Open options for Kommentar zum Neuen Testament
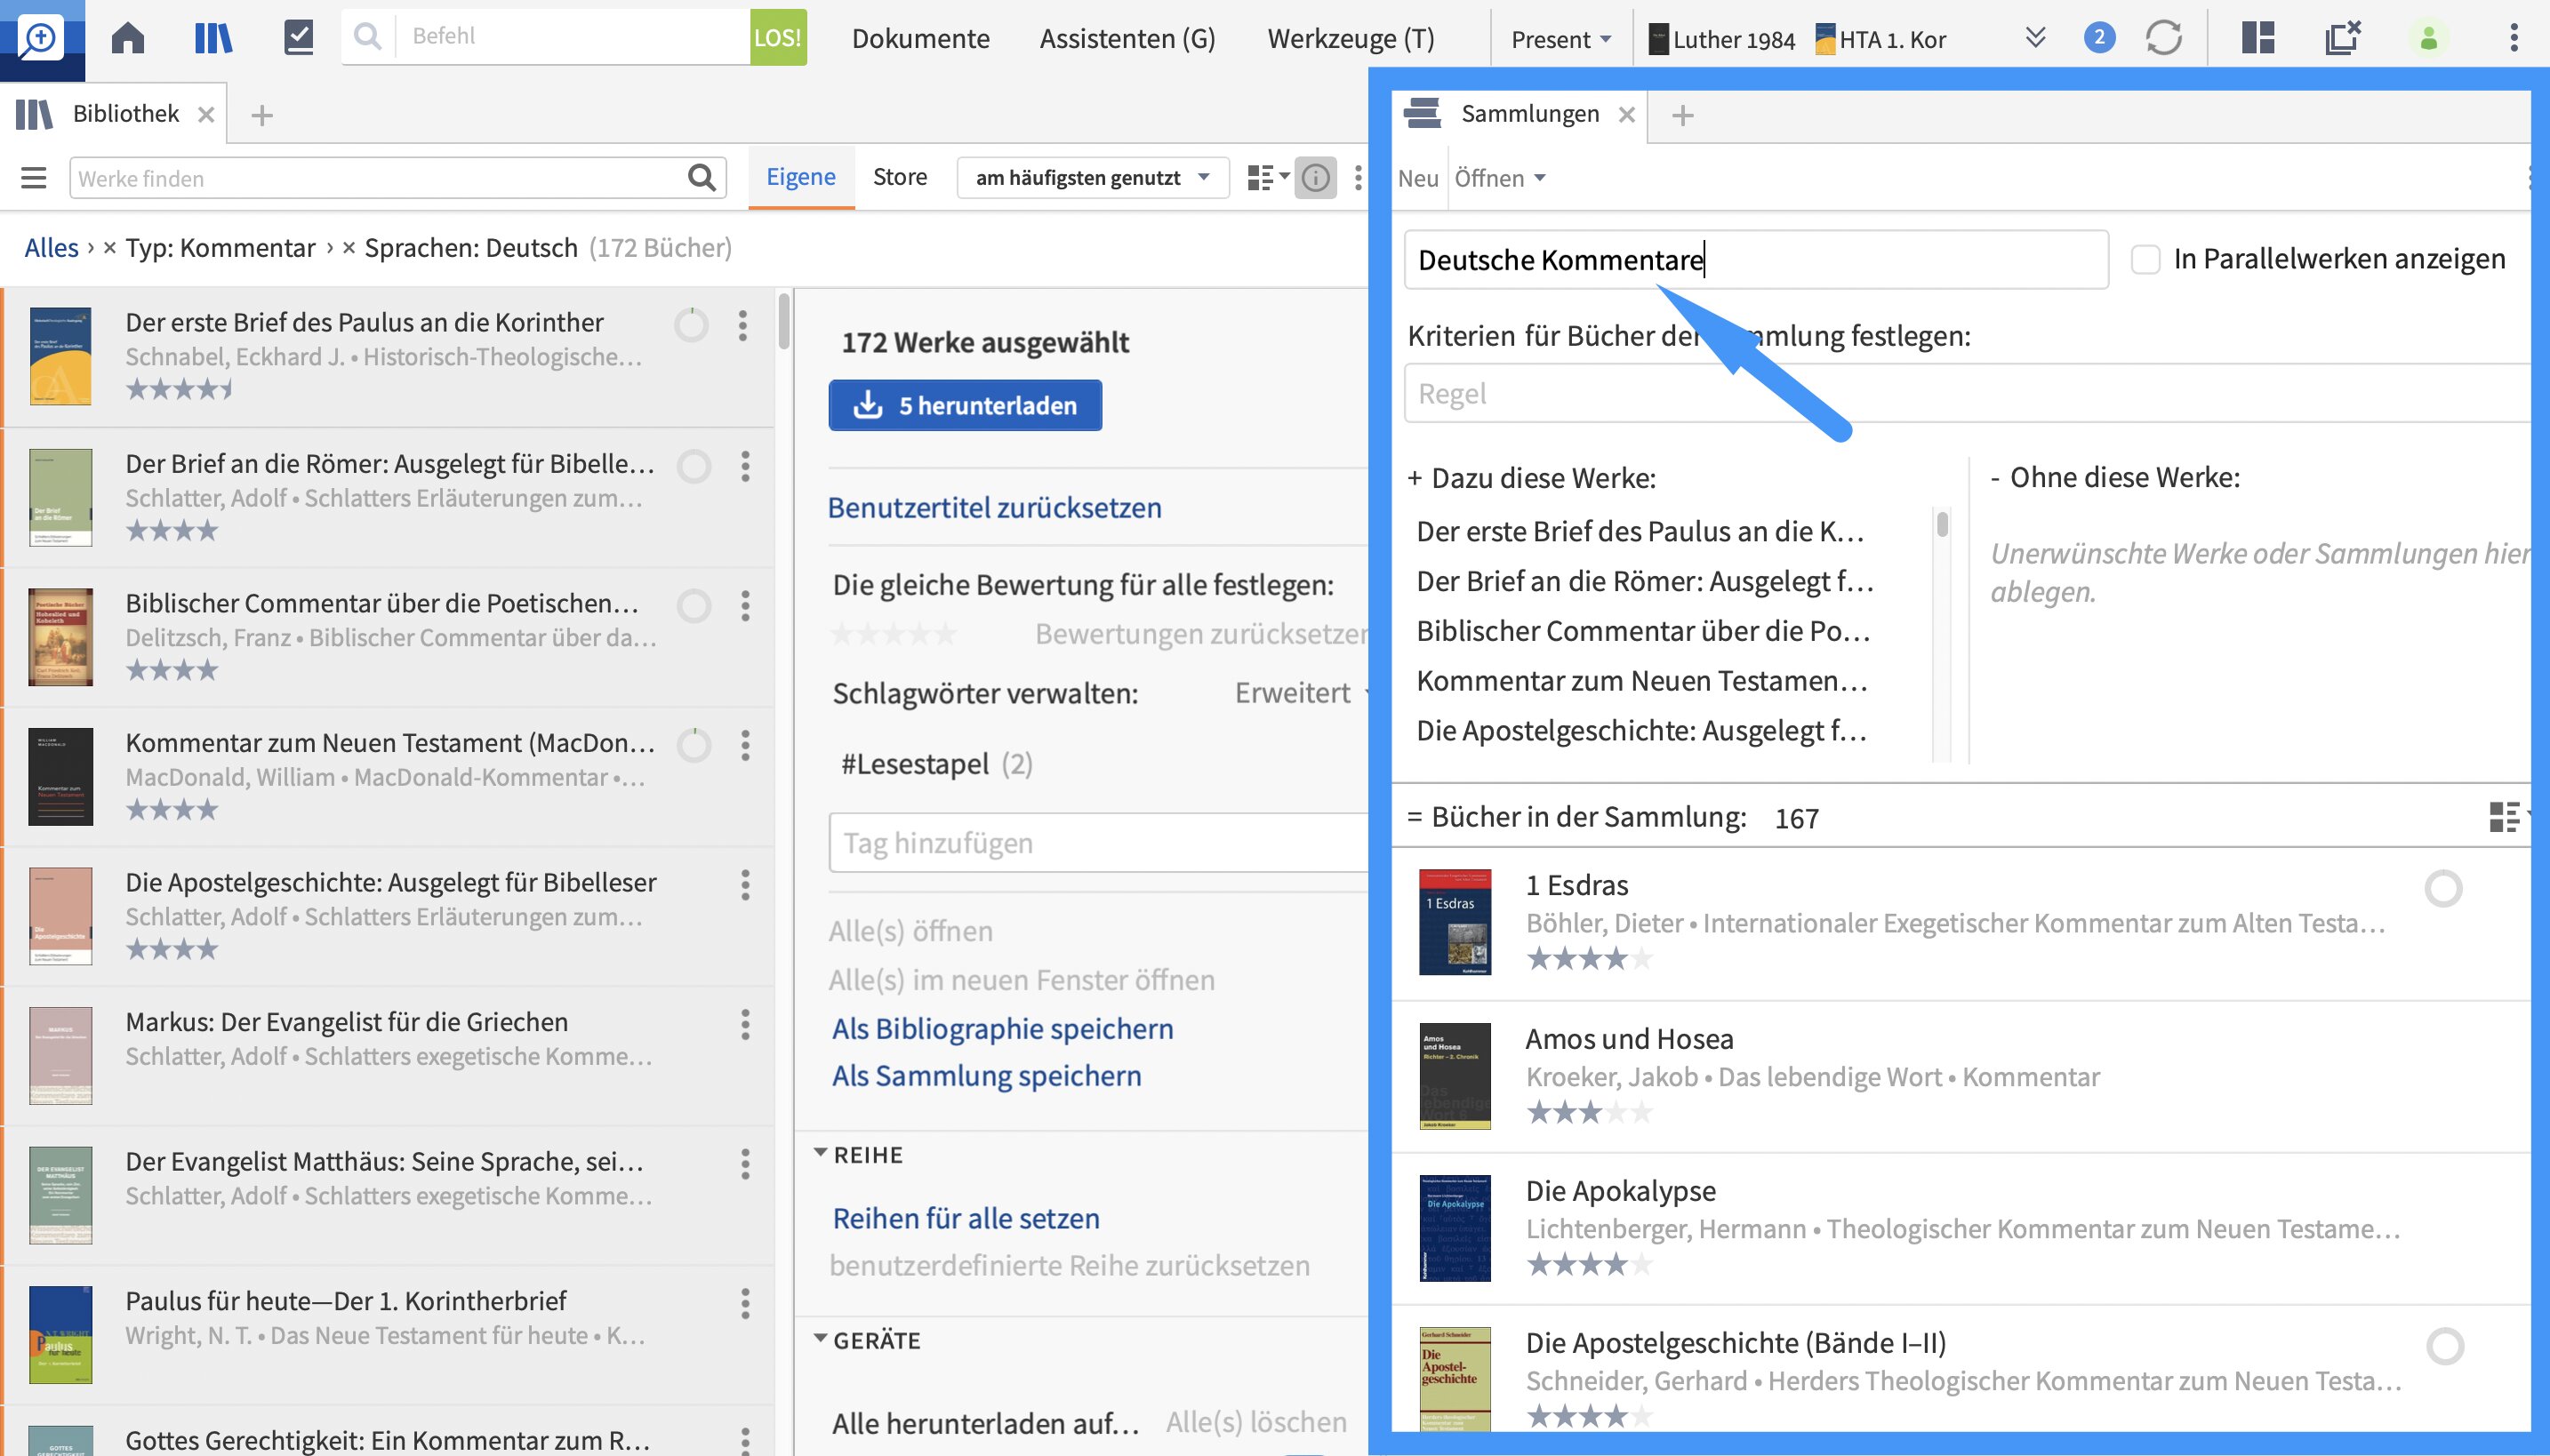 click(745, 745)
